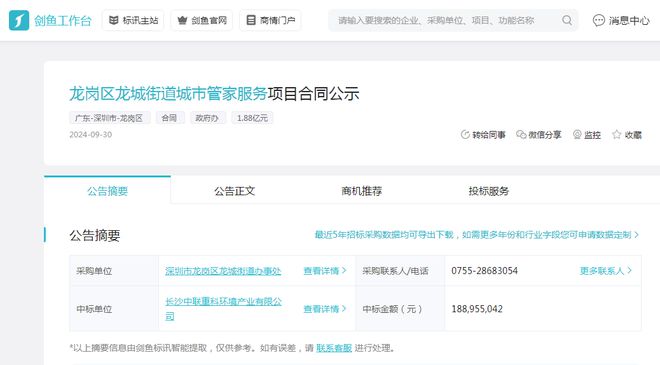Switch to the 公告正文 tab
Screen dimensions: 660x365
point(234,191)
